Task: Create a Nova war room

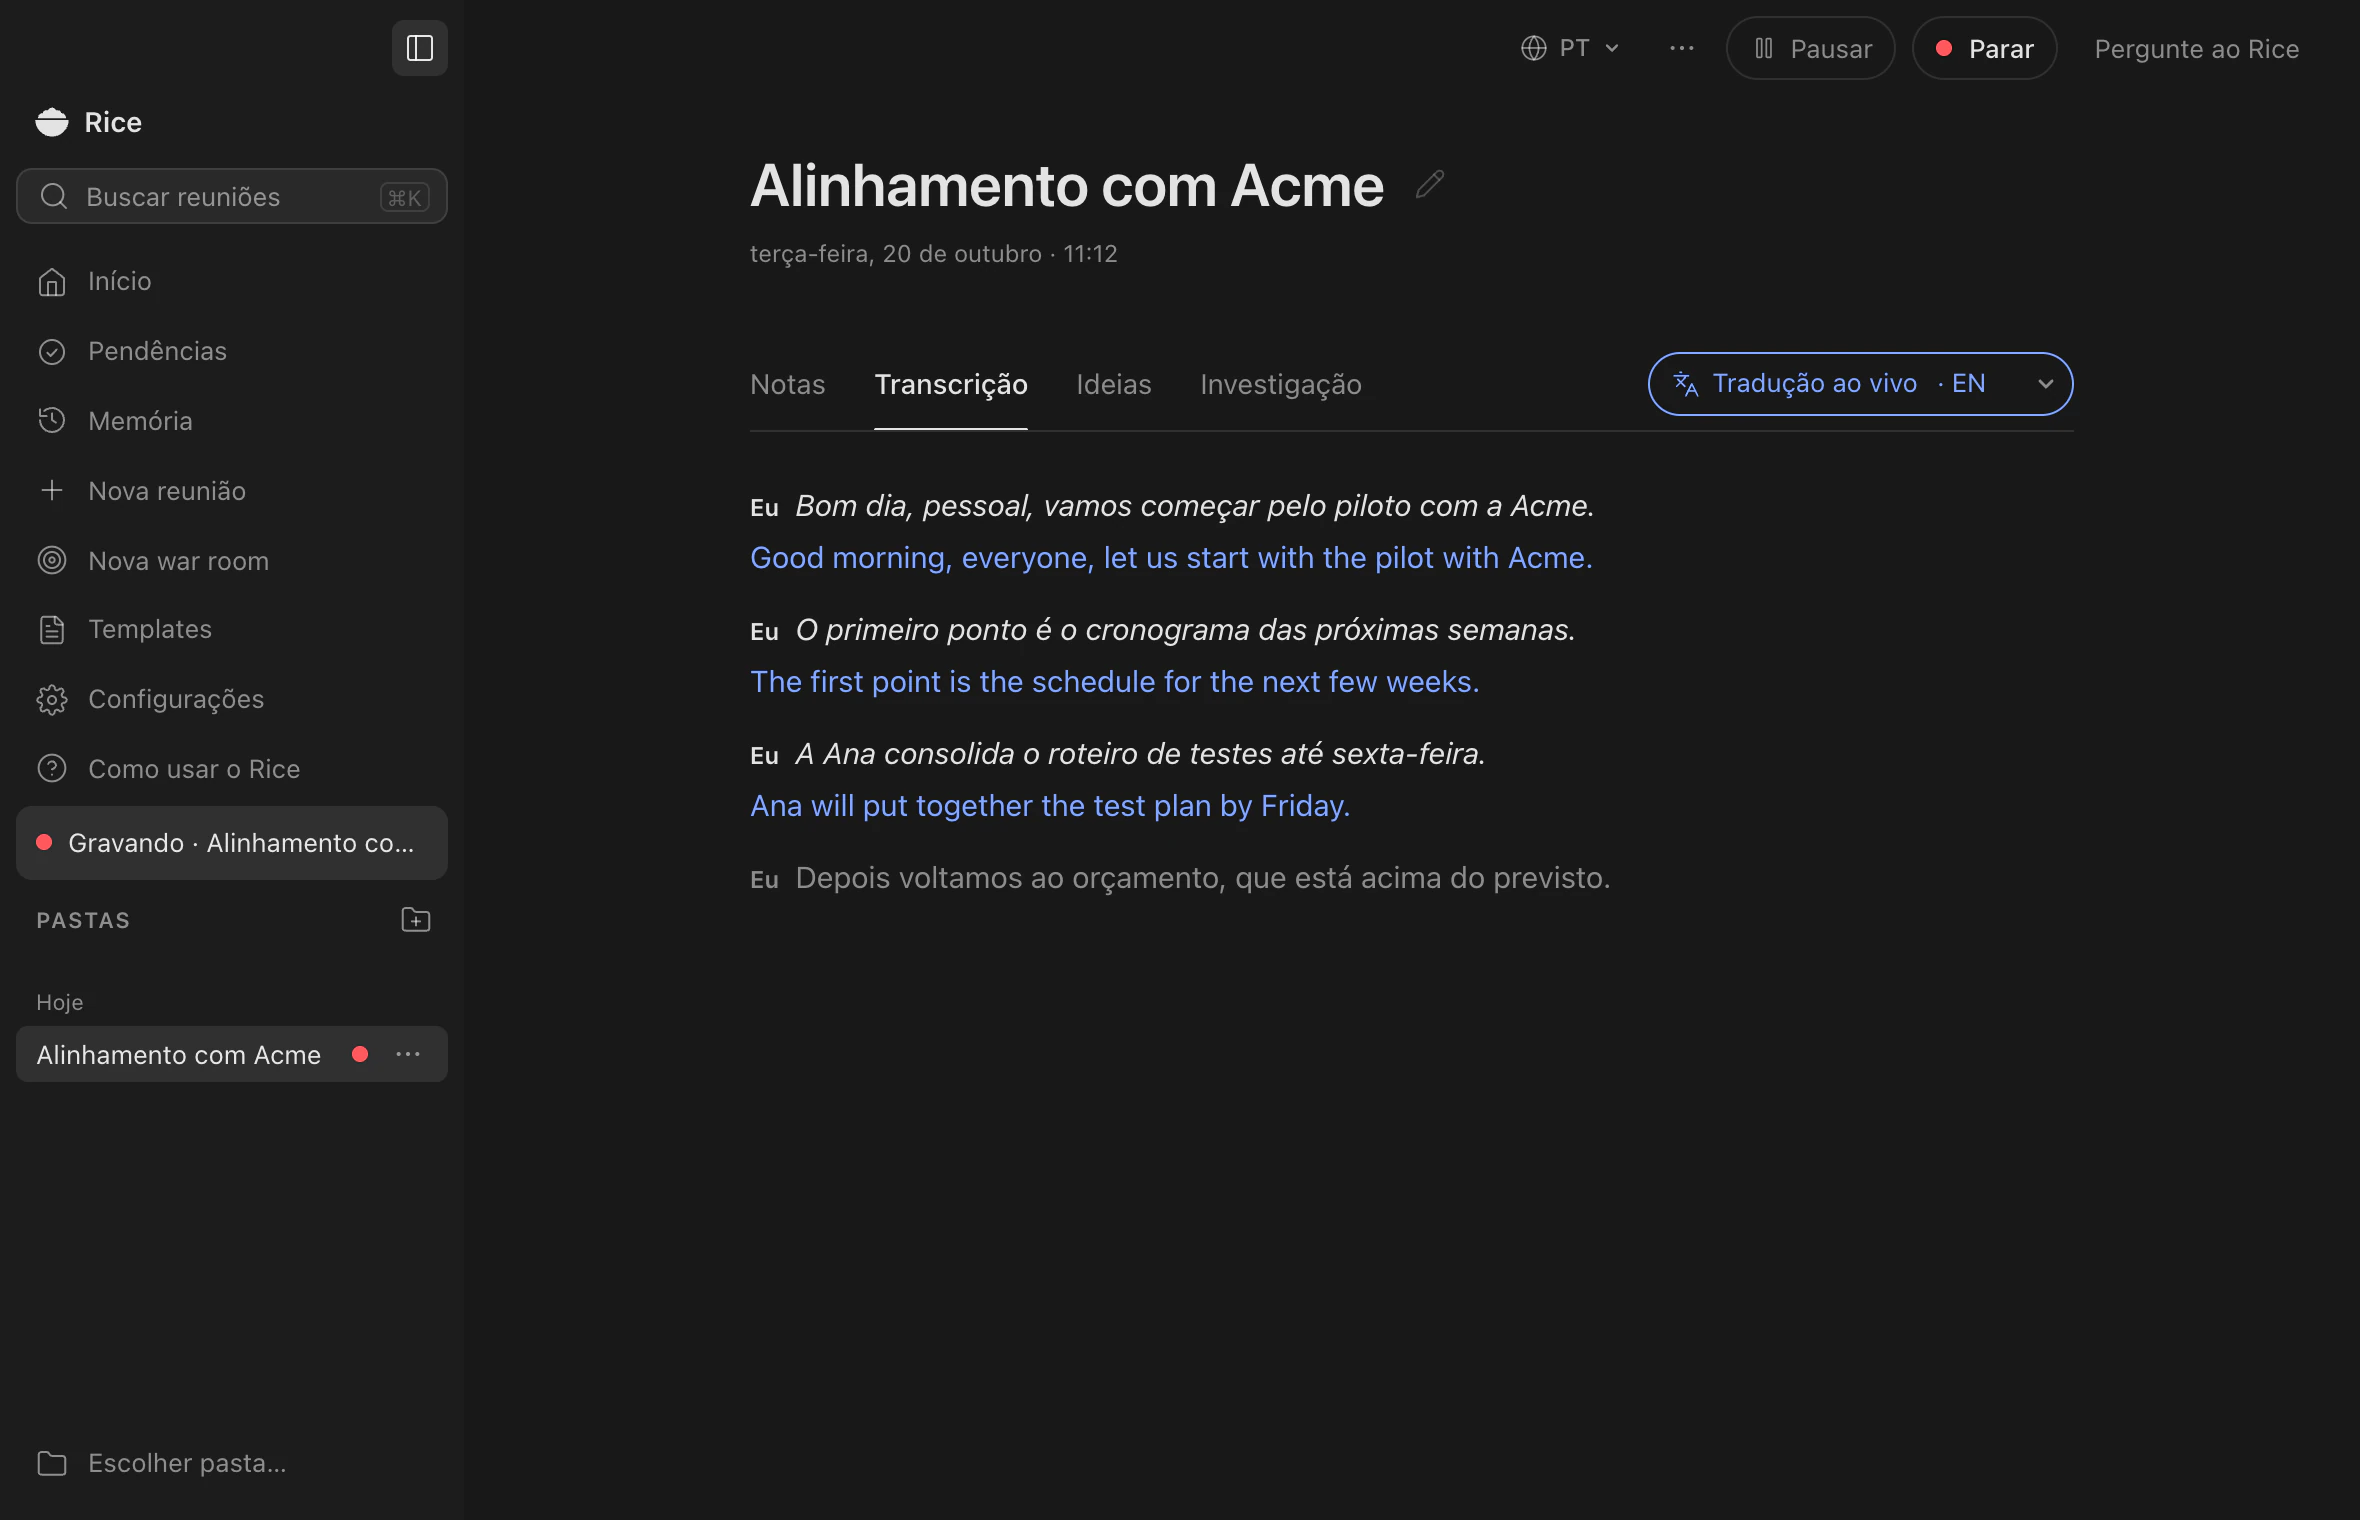Action: pos(232,561)
